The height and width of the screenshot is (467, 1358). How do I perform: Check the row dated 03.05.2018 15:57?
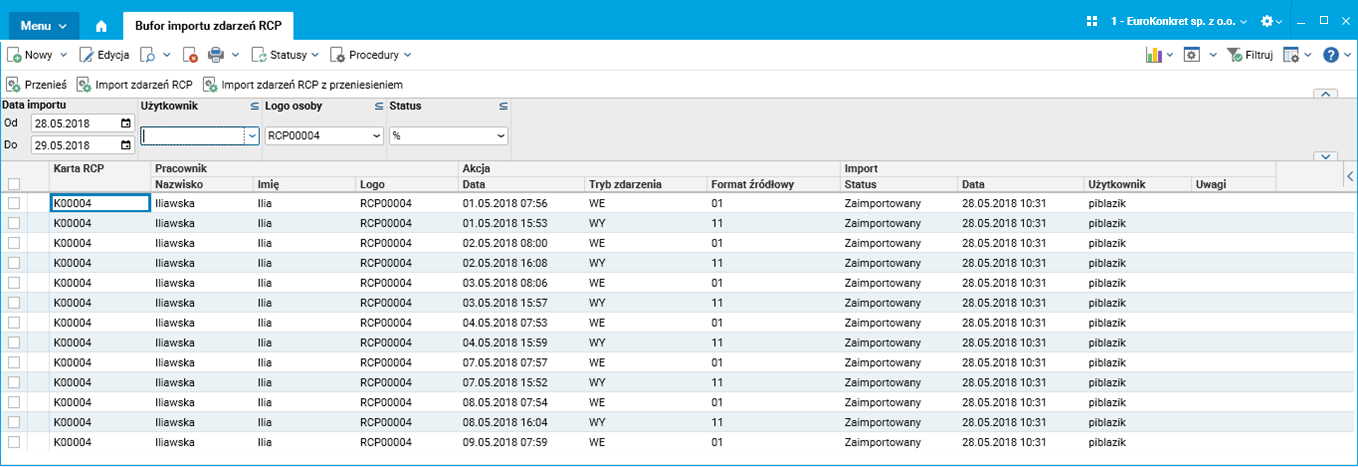click(x=14, y=303)
